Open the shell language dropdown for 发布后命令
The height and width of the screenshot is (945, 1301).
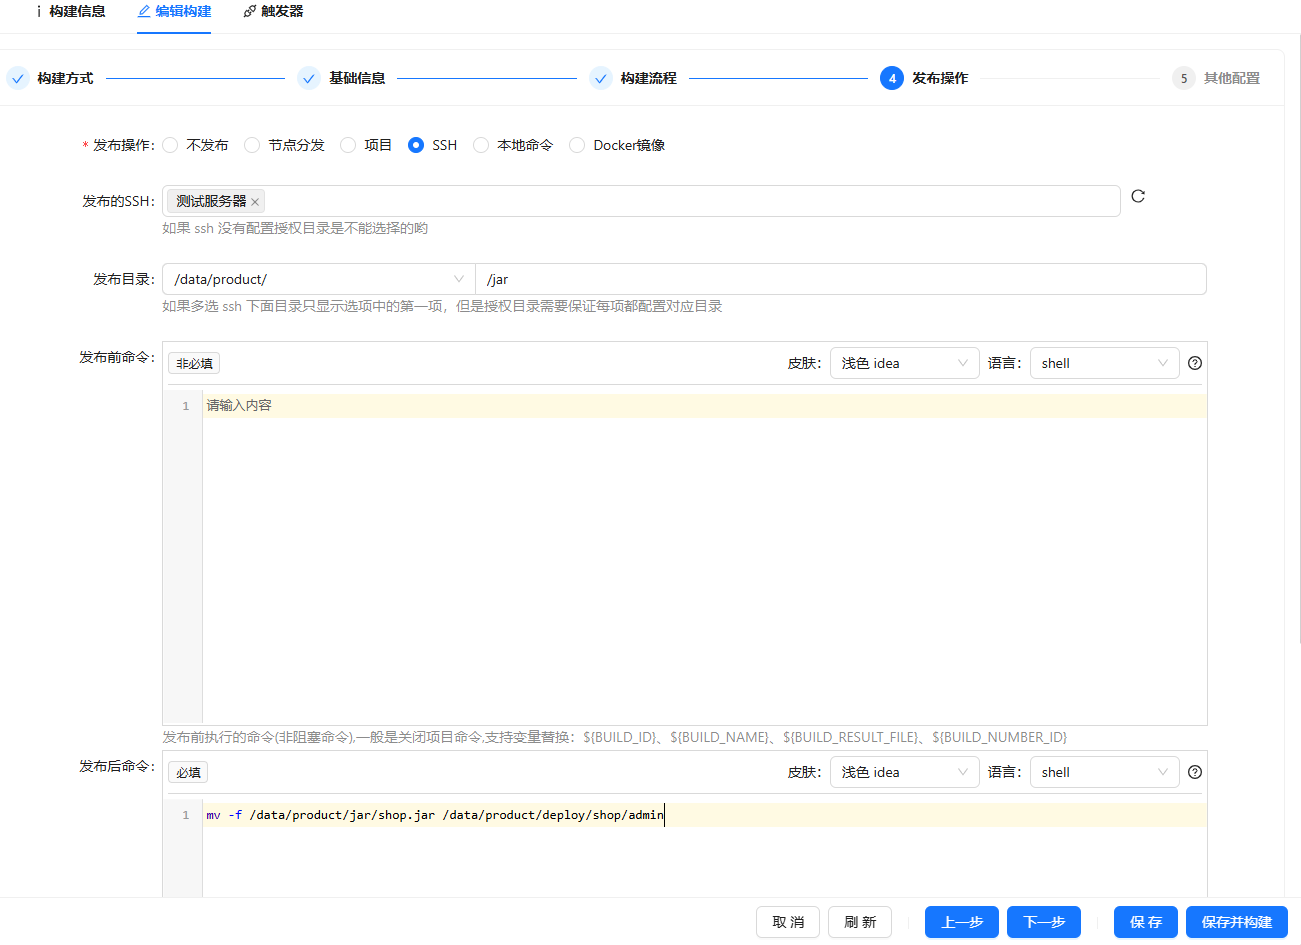coord(1104,772)
